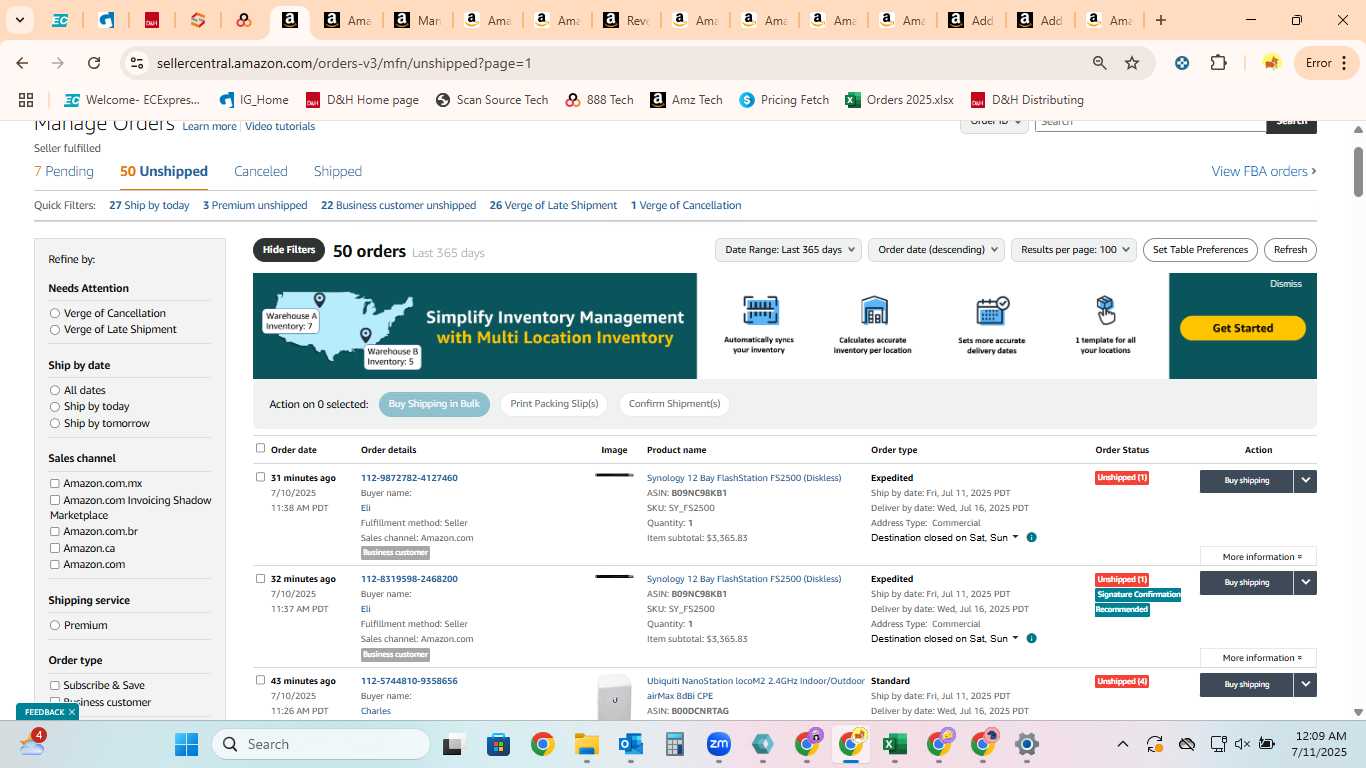
Task: Open a new browser tab with plus
Action: (1161, 20)
